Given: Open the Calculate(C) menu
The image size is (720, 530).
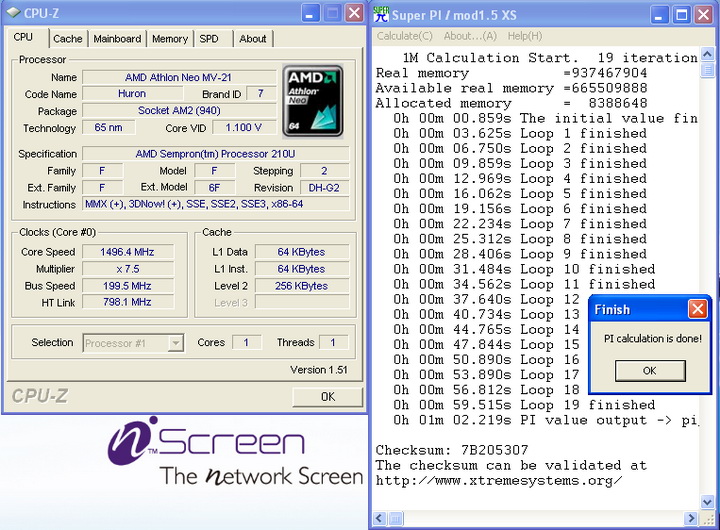Looking at the screenshot, I should pyautogui.click(x=405, y=36).
